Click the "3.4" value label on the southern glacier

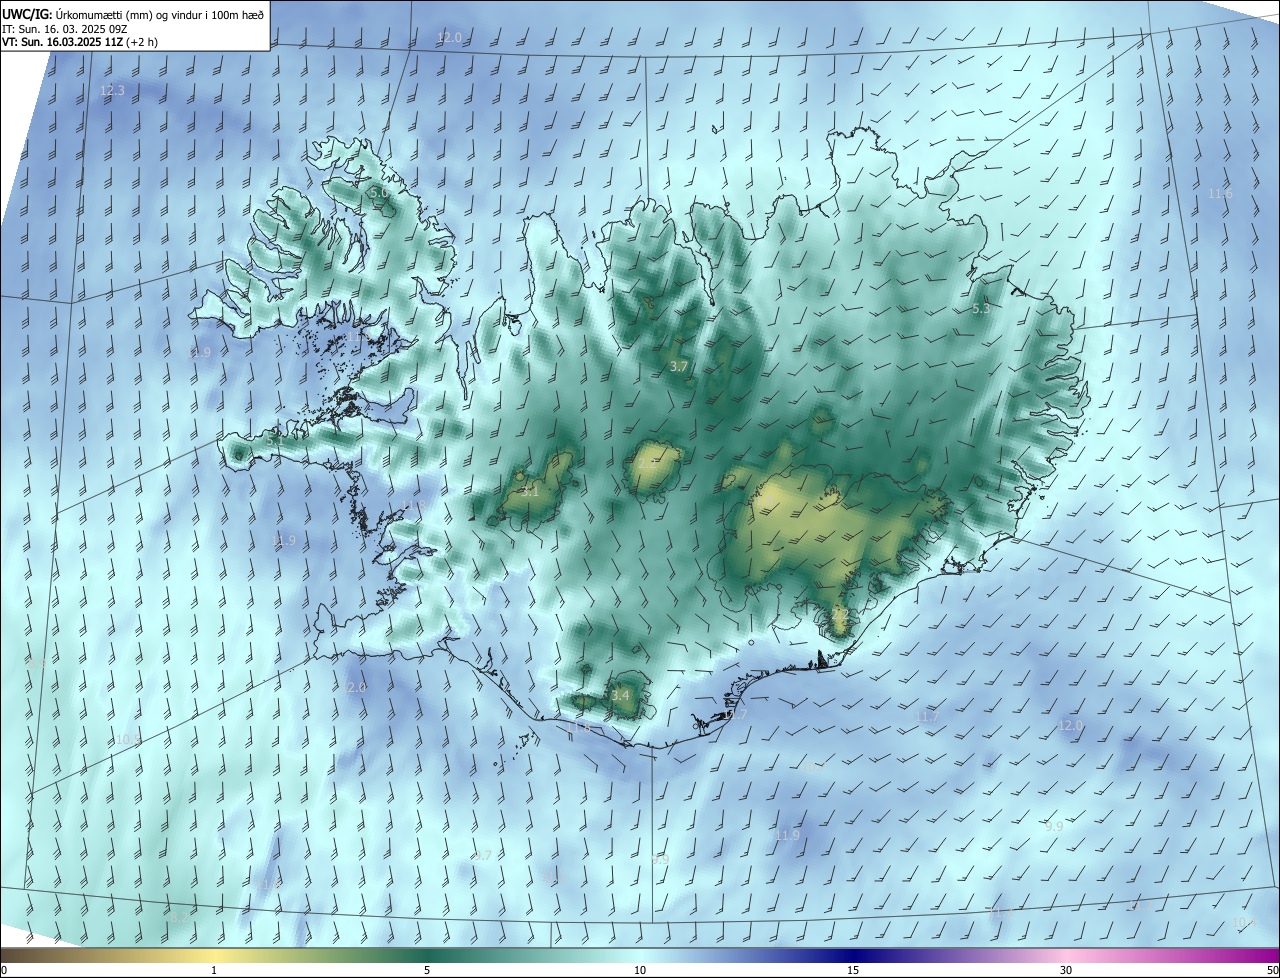tap(620, 695)
